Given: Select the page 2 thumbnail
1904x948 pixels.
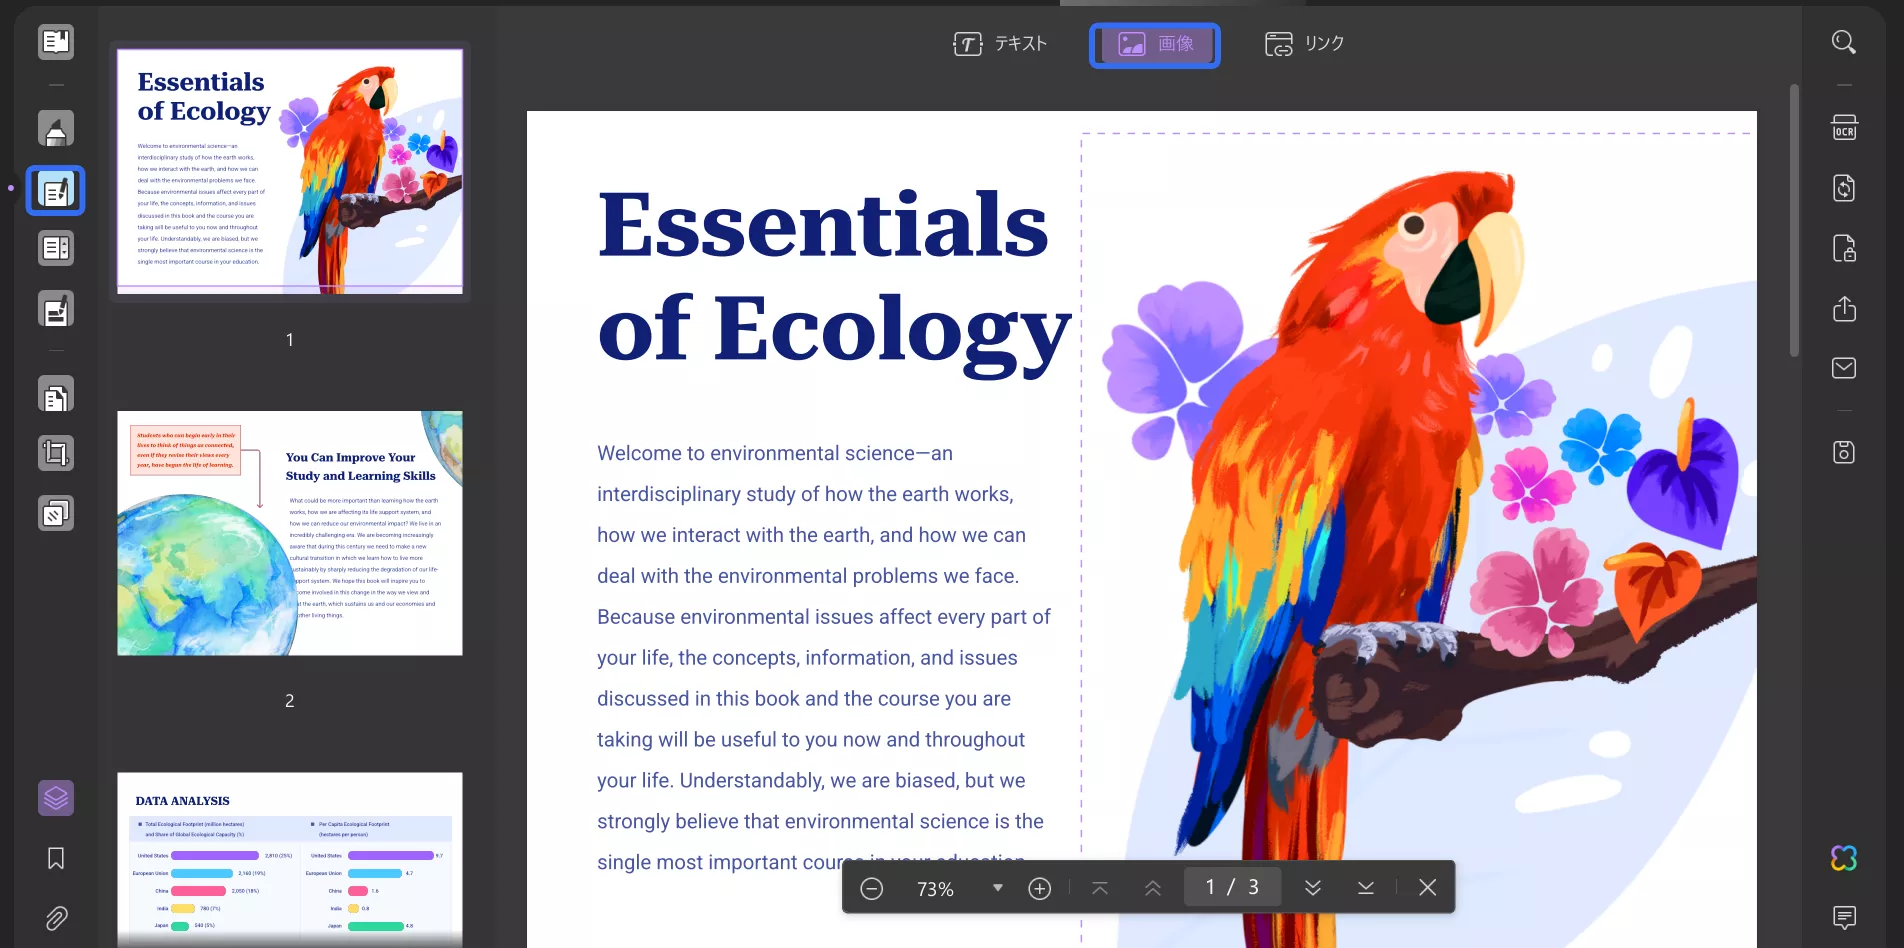Looking at the screenshot, I should (290, 533).
